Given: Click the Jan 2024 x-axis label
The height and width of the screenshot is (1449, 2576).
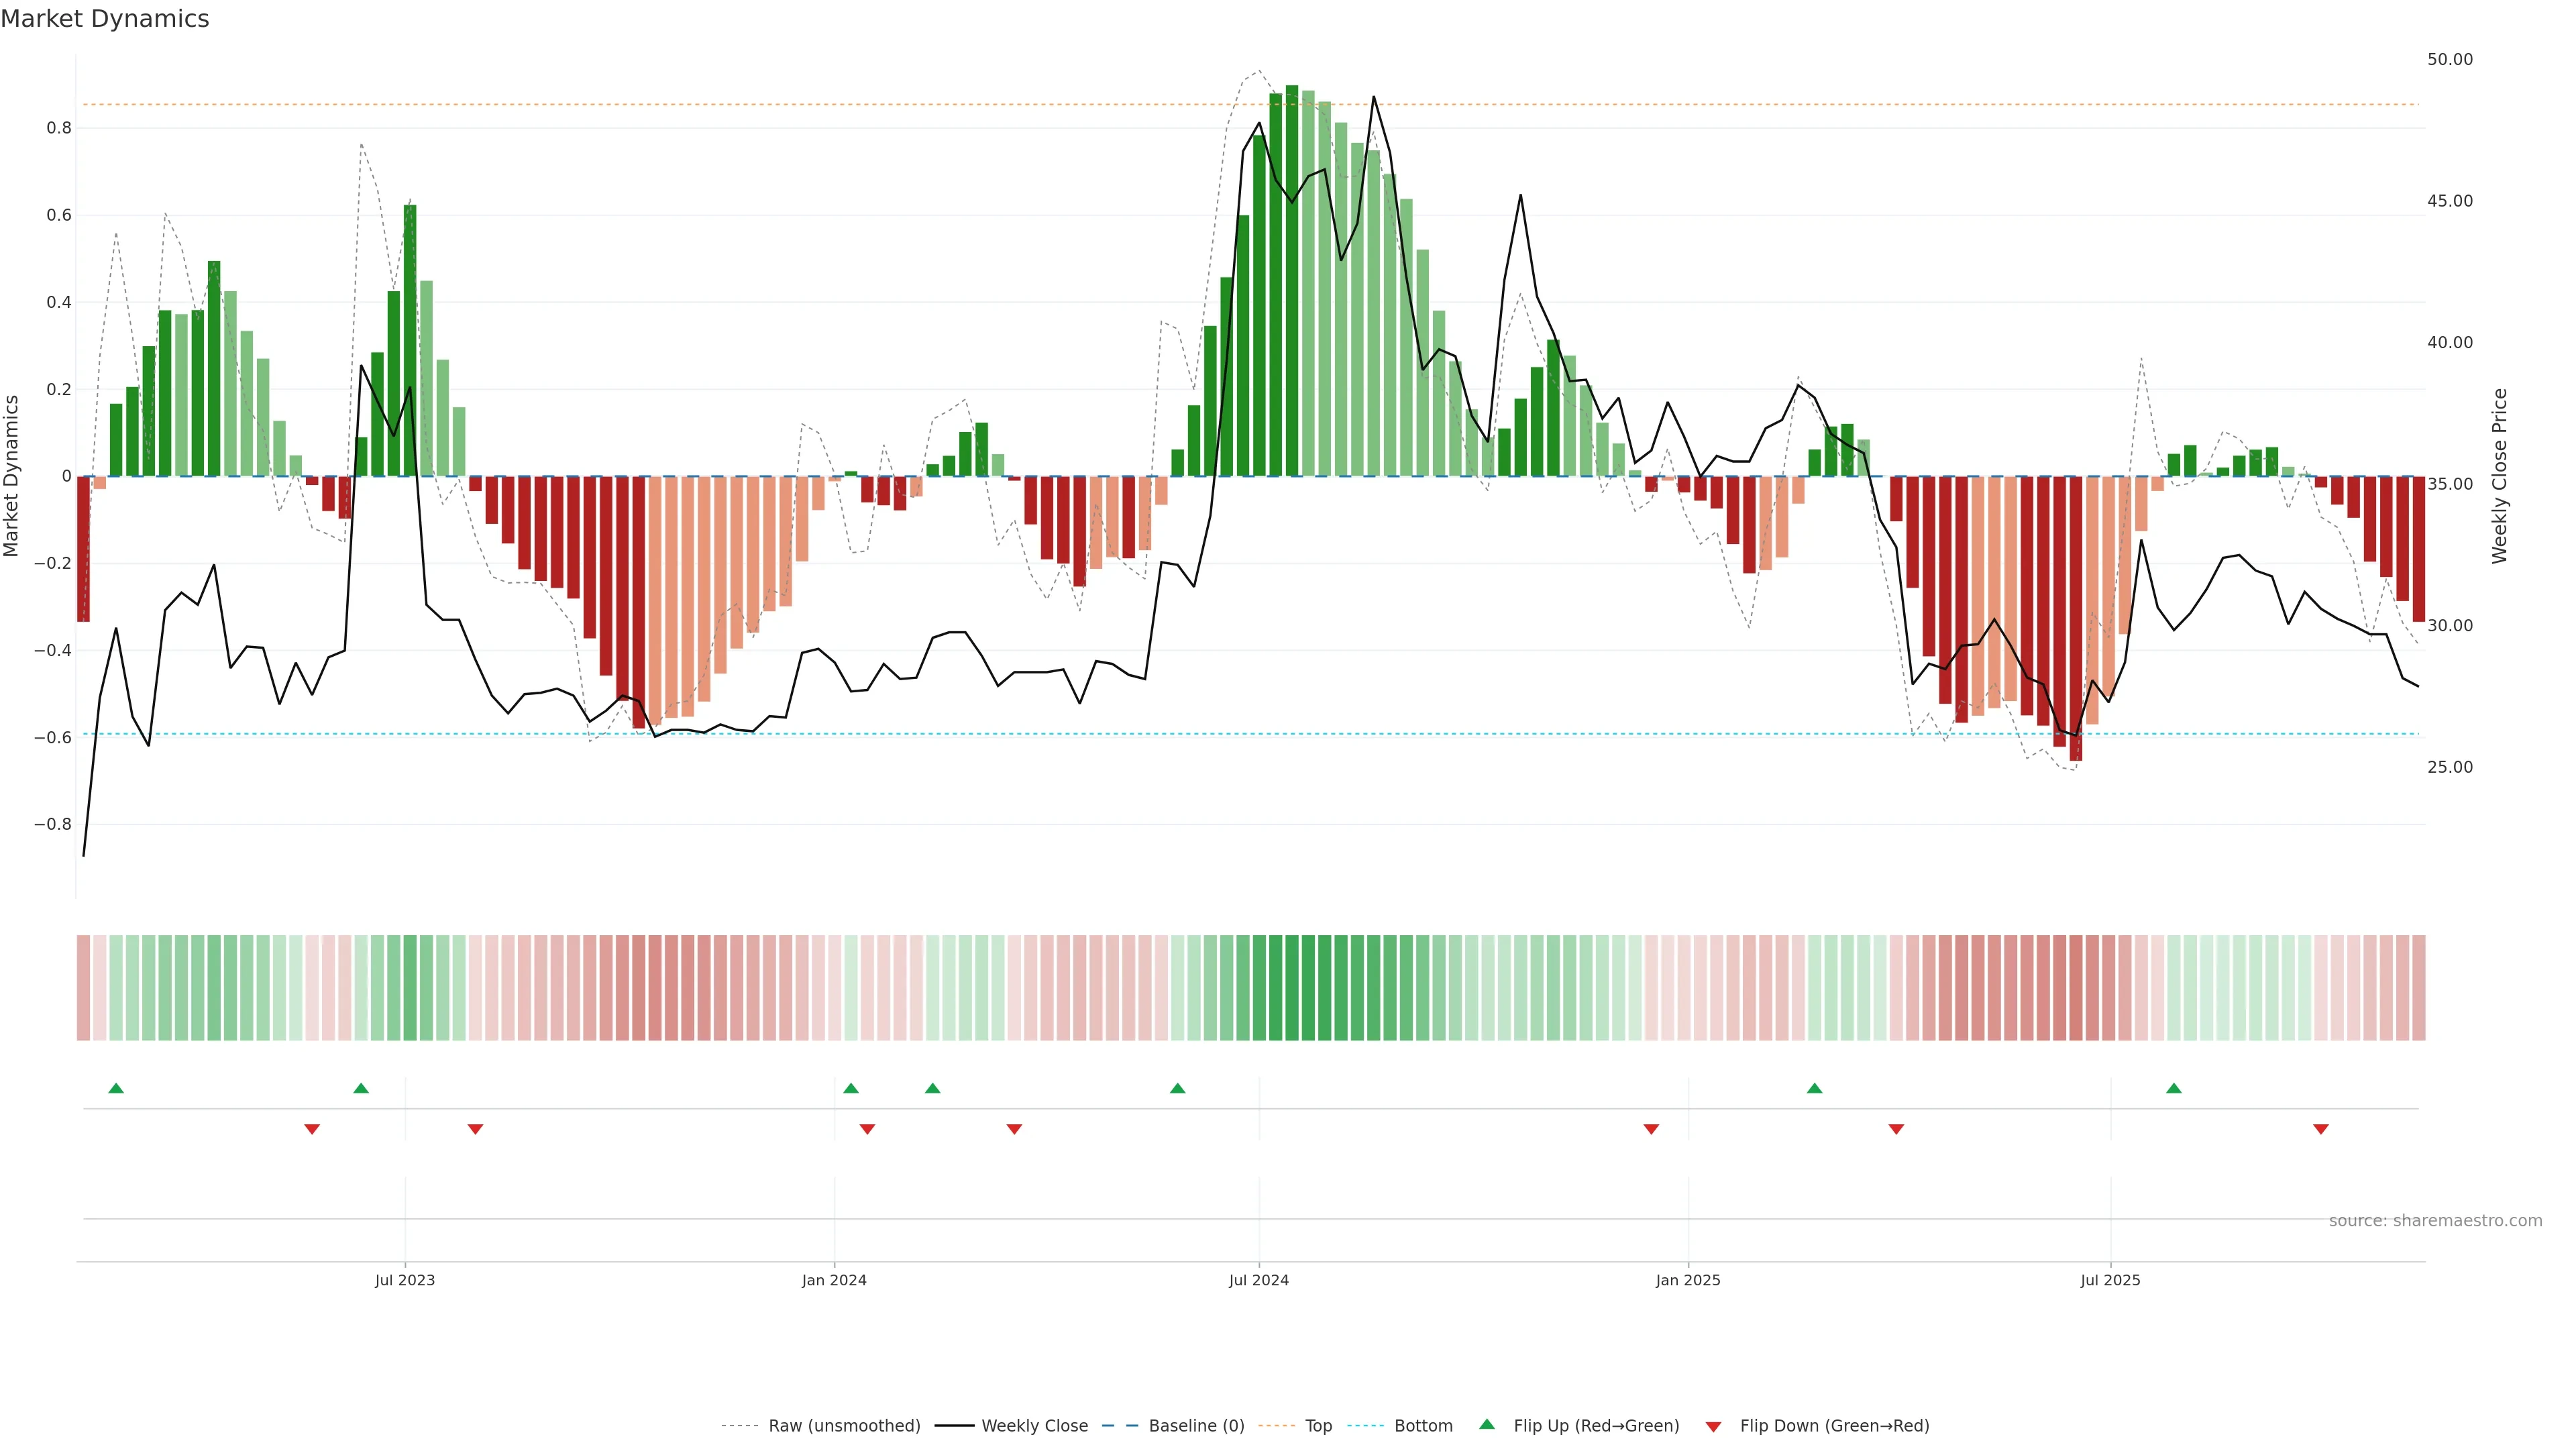Looking at the screenshot, I should 834,1280.
